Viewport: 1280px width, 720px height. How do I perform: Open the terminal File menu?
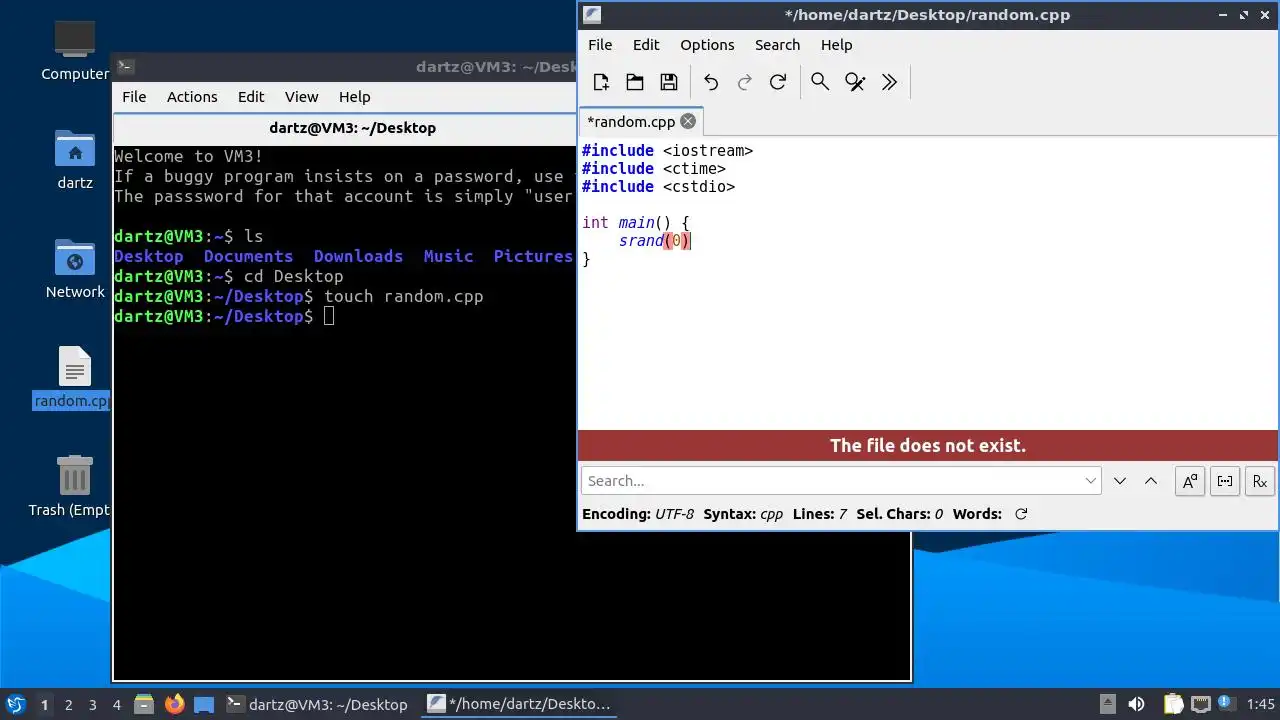click(x=134, y=97)
